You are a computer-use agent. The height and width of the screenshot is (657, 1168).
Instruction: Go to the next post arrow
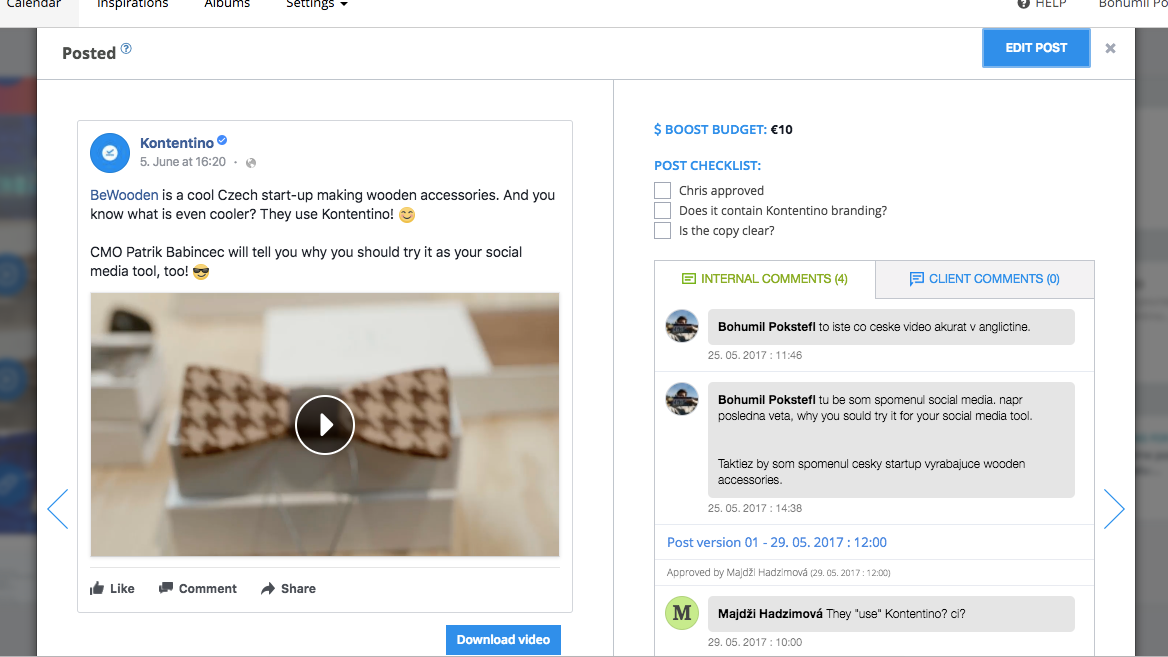point(1114,509)
